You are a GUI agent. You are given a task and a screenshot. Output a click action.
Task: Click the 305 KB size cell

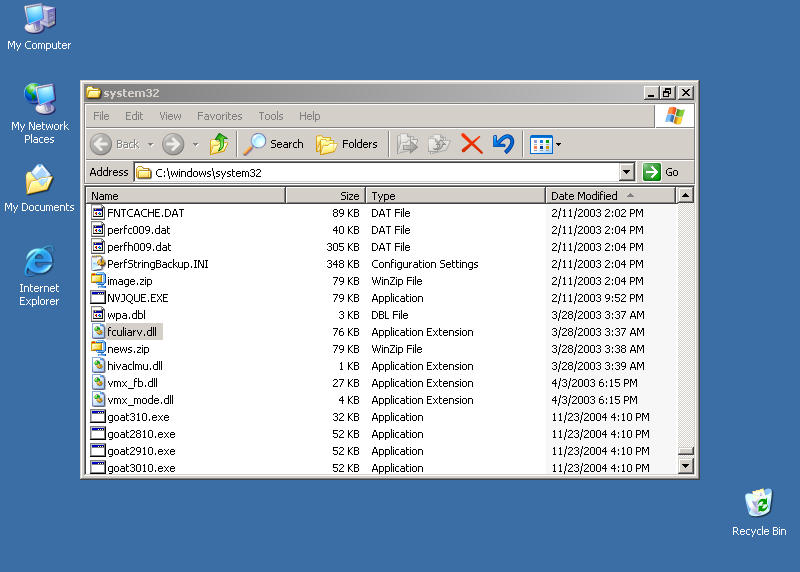[343, 247]
